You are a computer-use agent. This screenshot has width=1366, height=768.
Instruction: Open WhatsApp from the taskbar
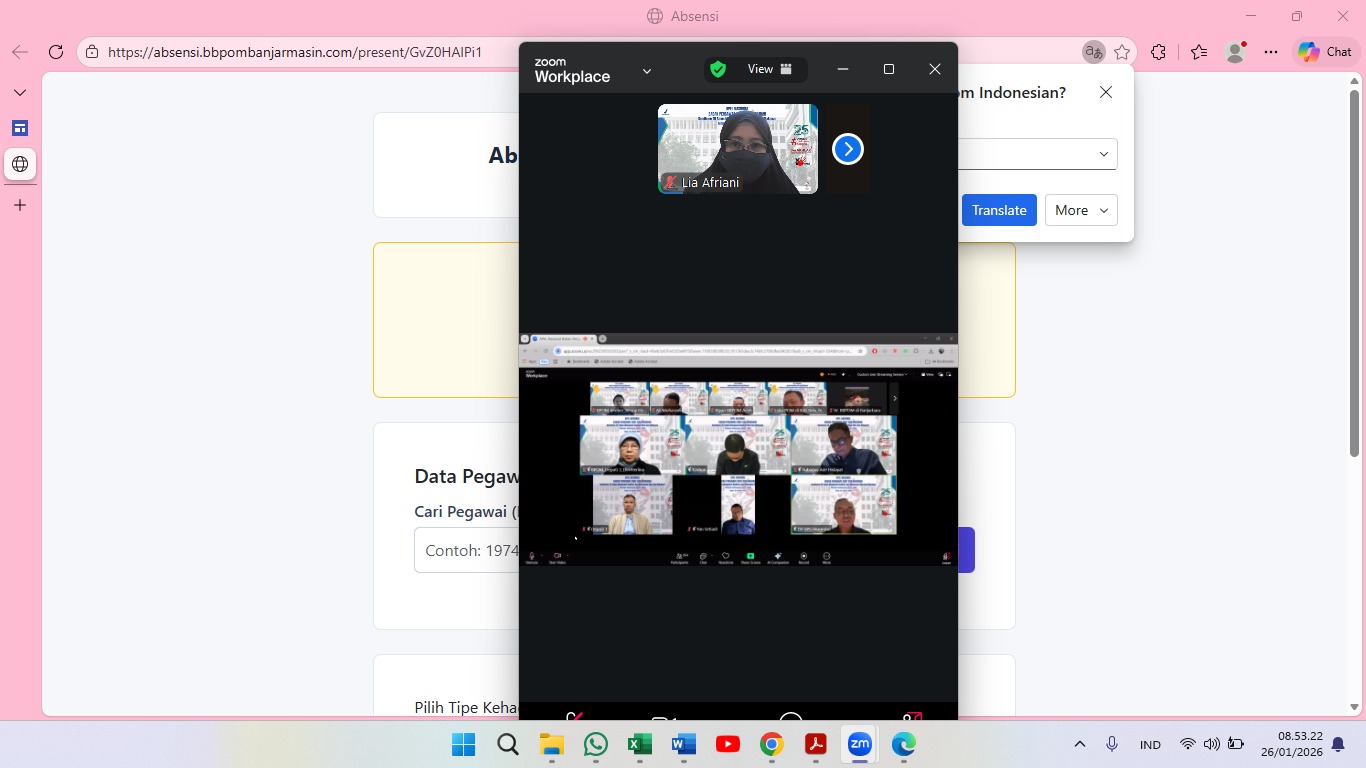[x=596, y=744]
